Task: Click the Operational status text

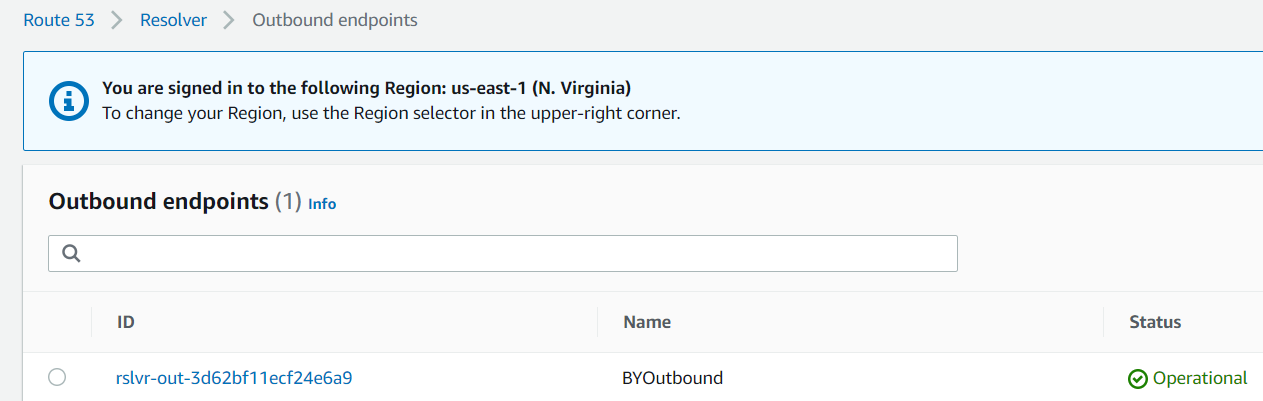Action: click(1200, 378)
